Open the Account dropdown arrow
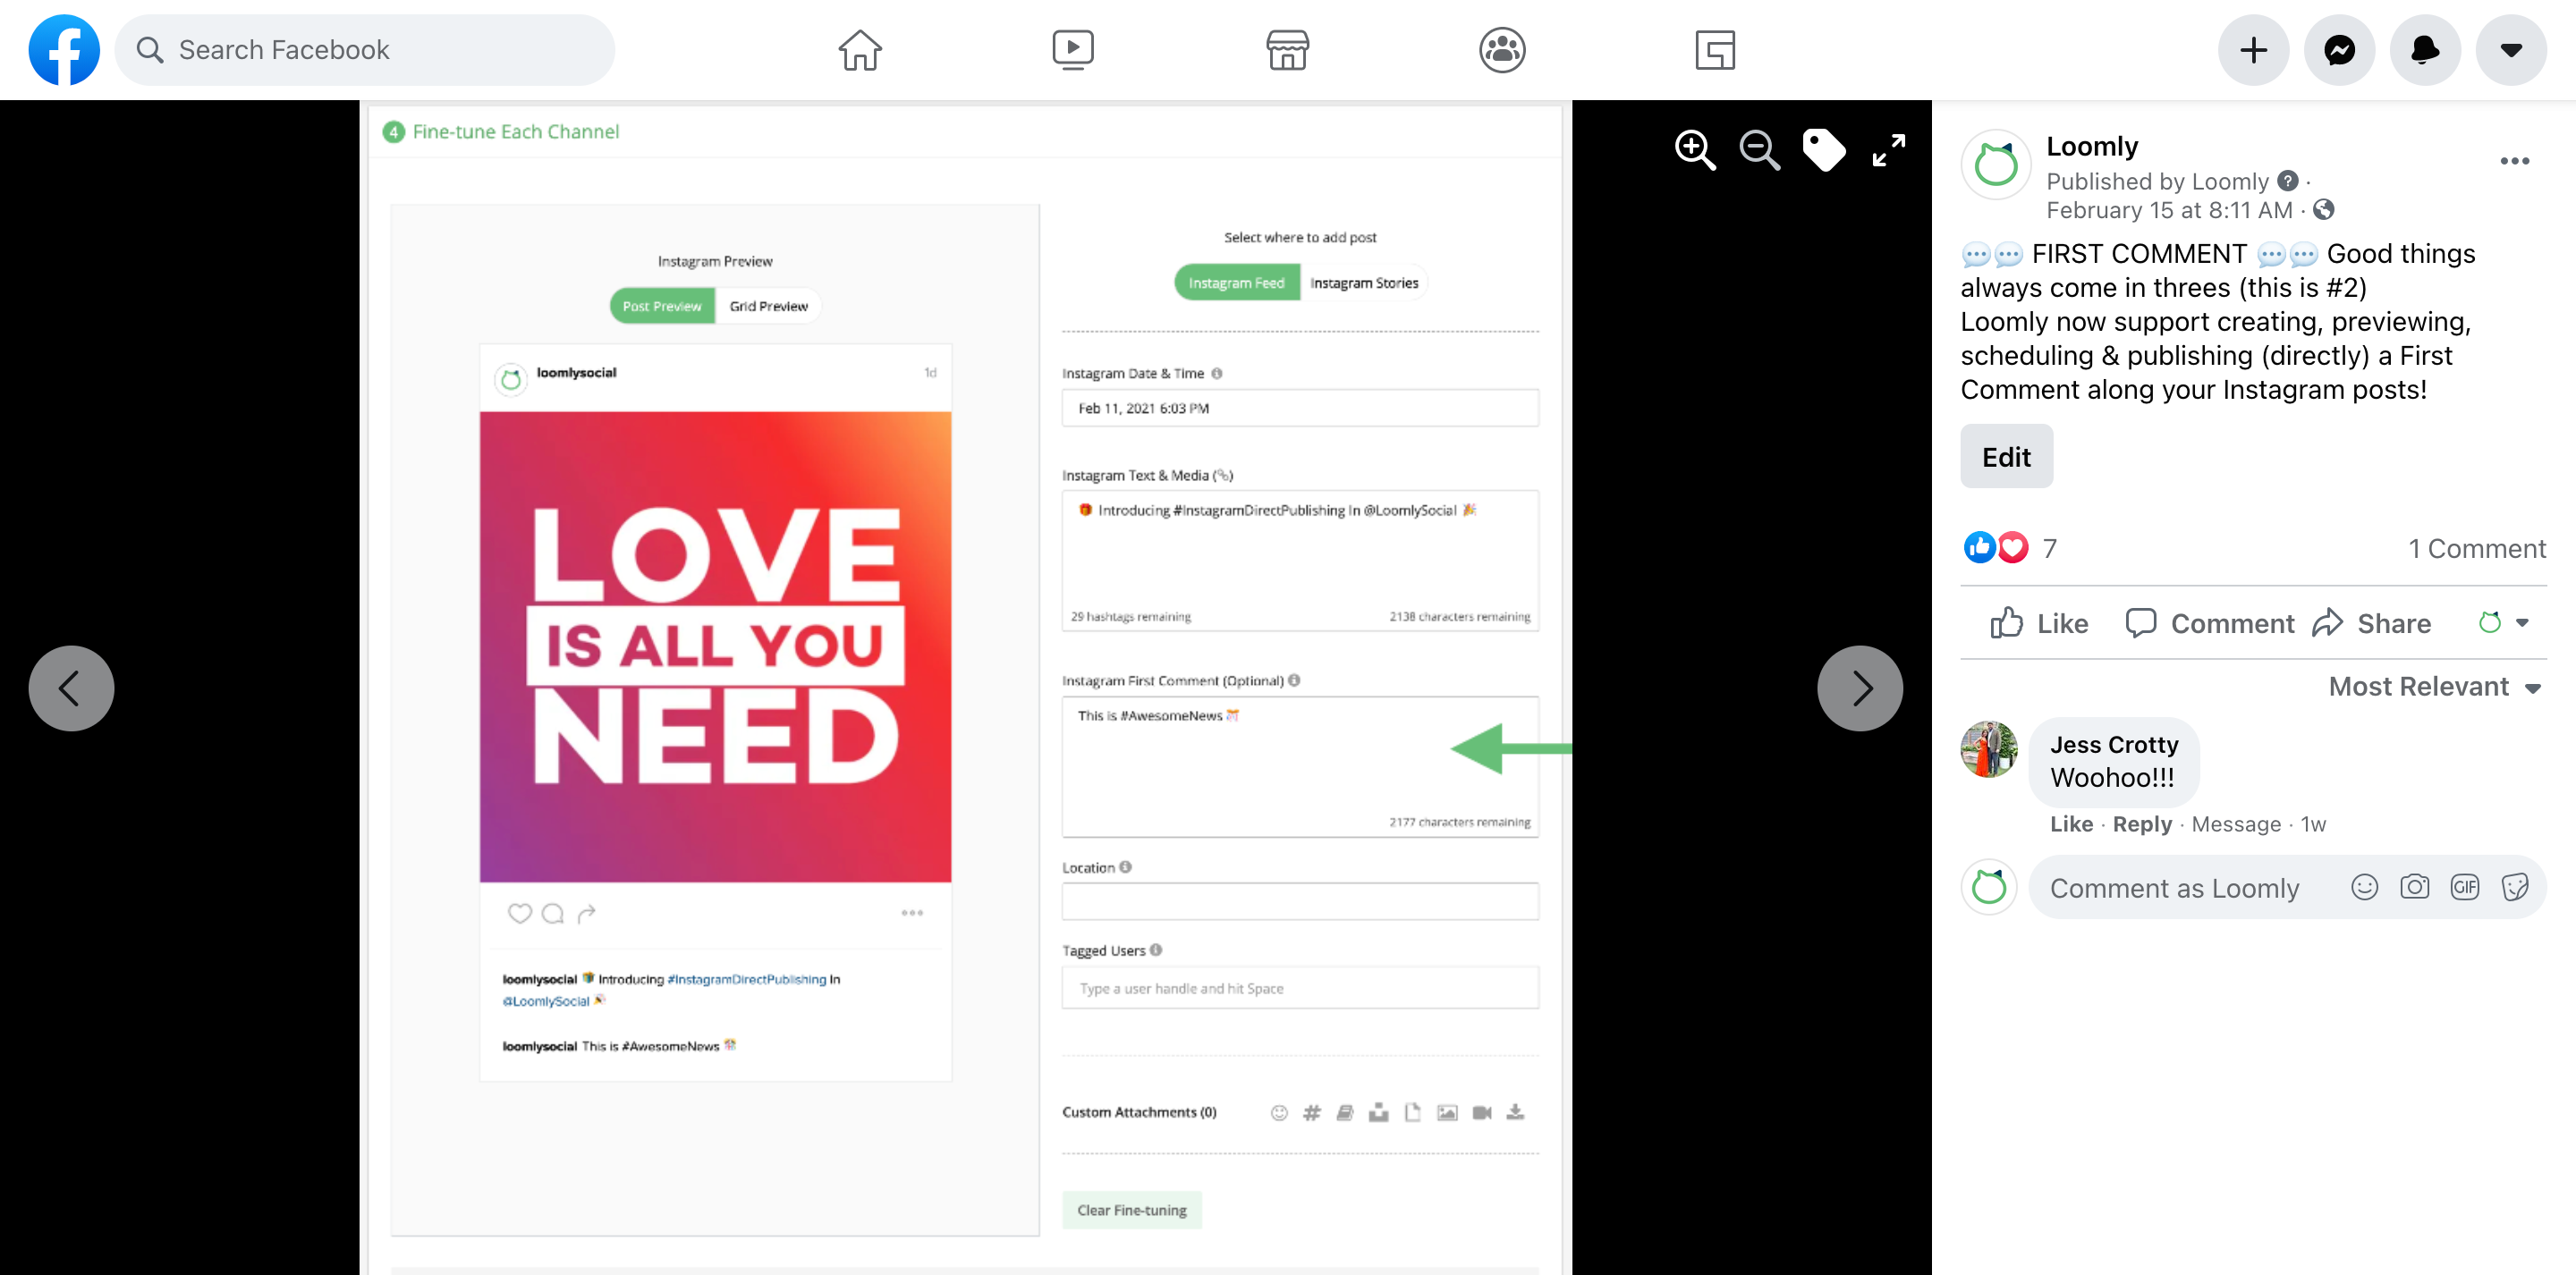Viewport: 2576px width, 1275px height. point(2510,50)
